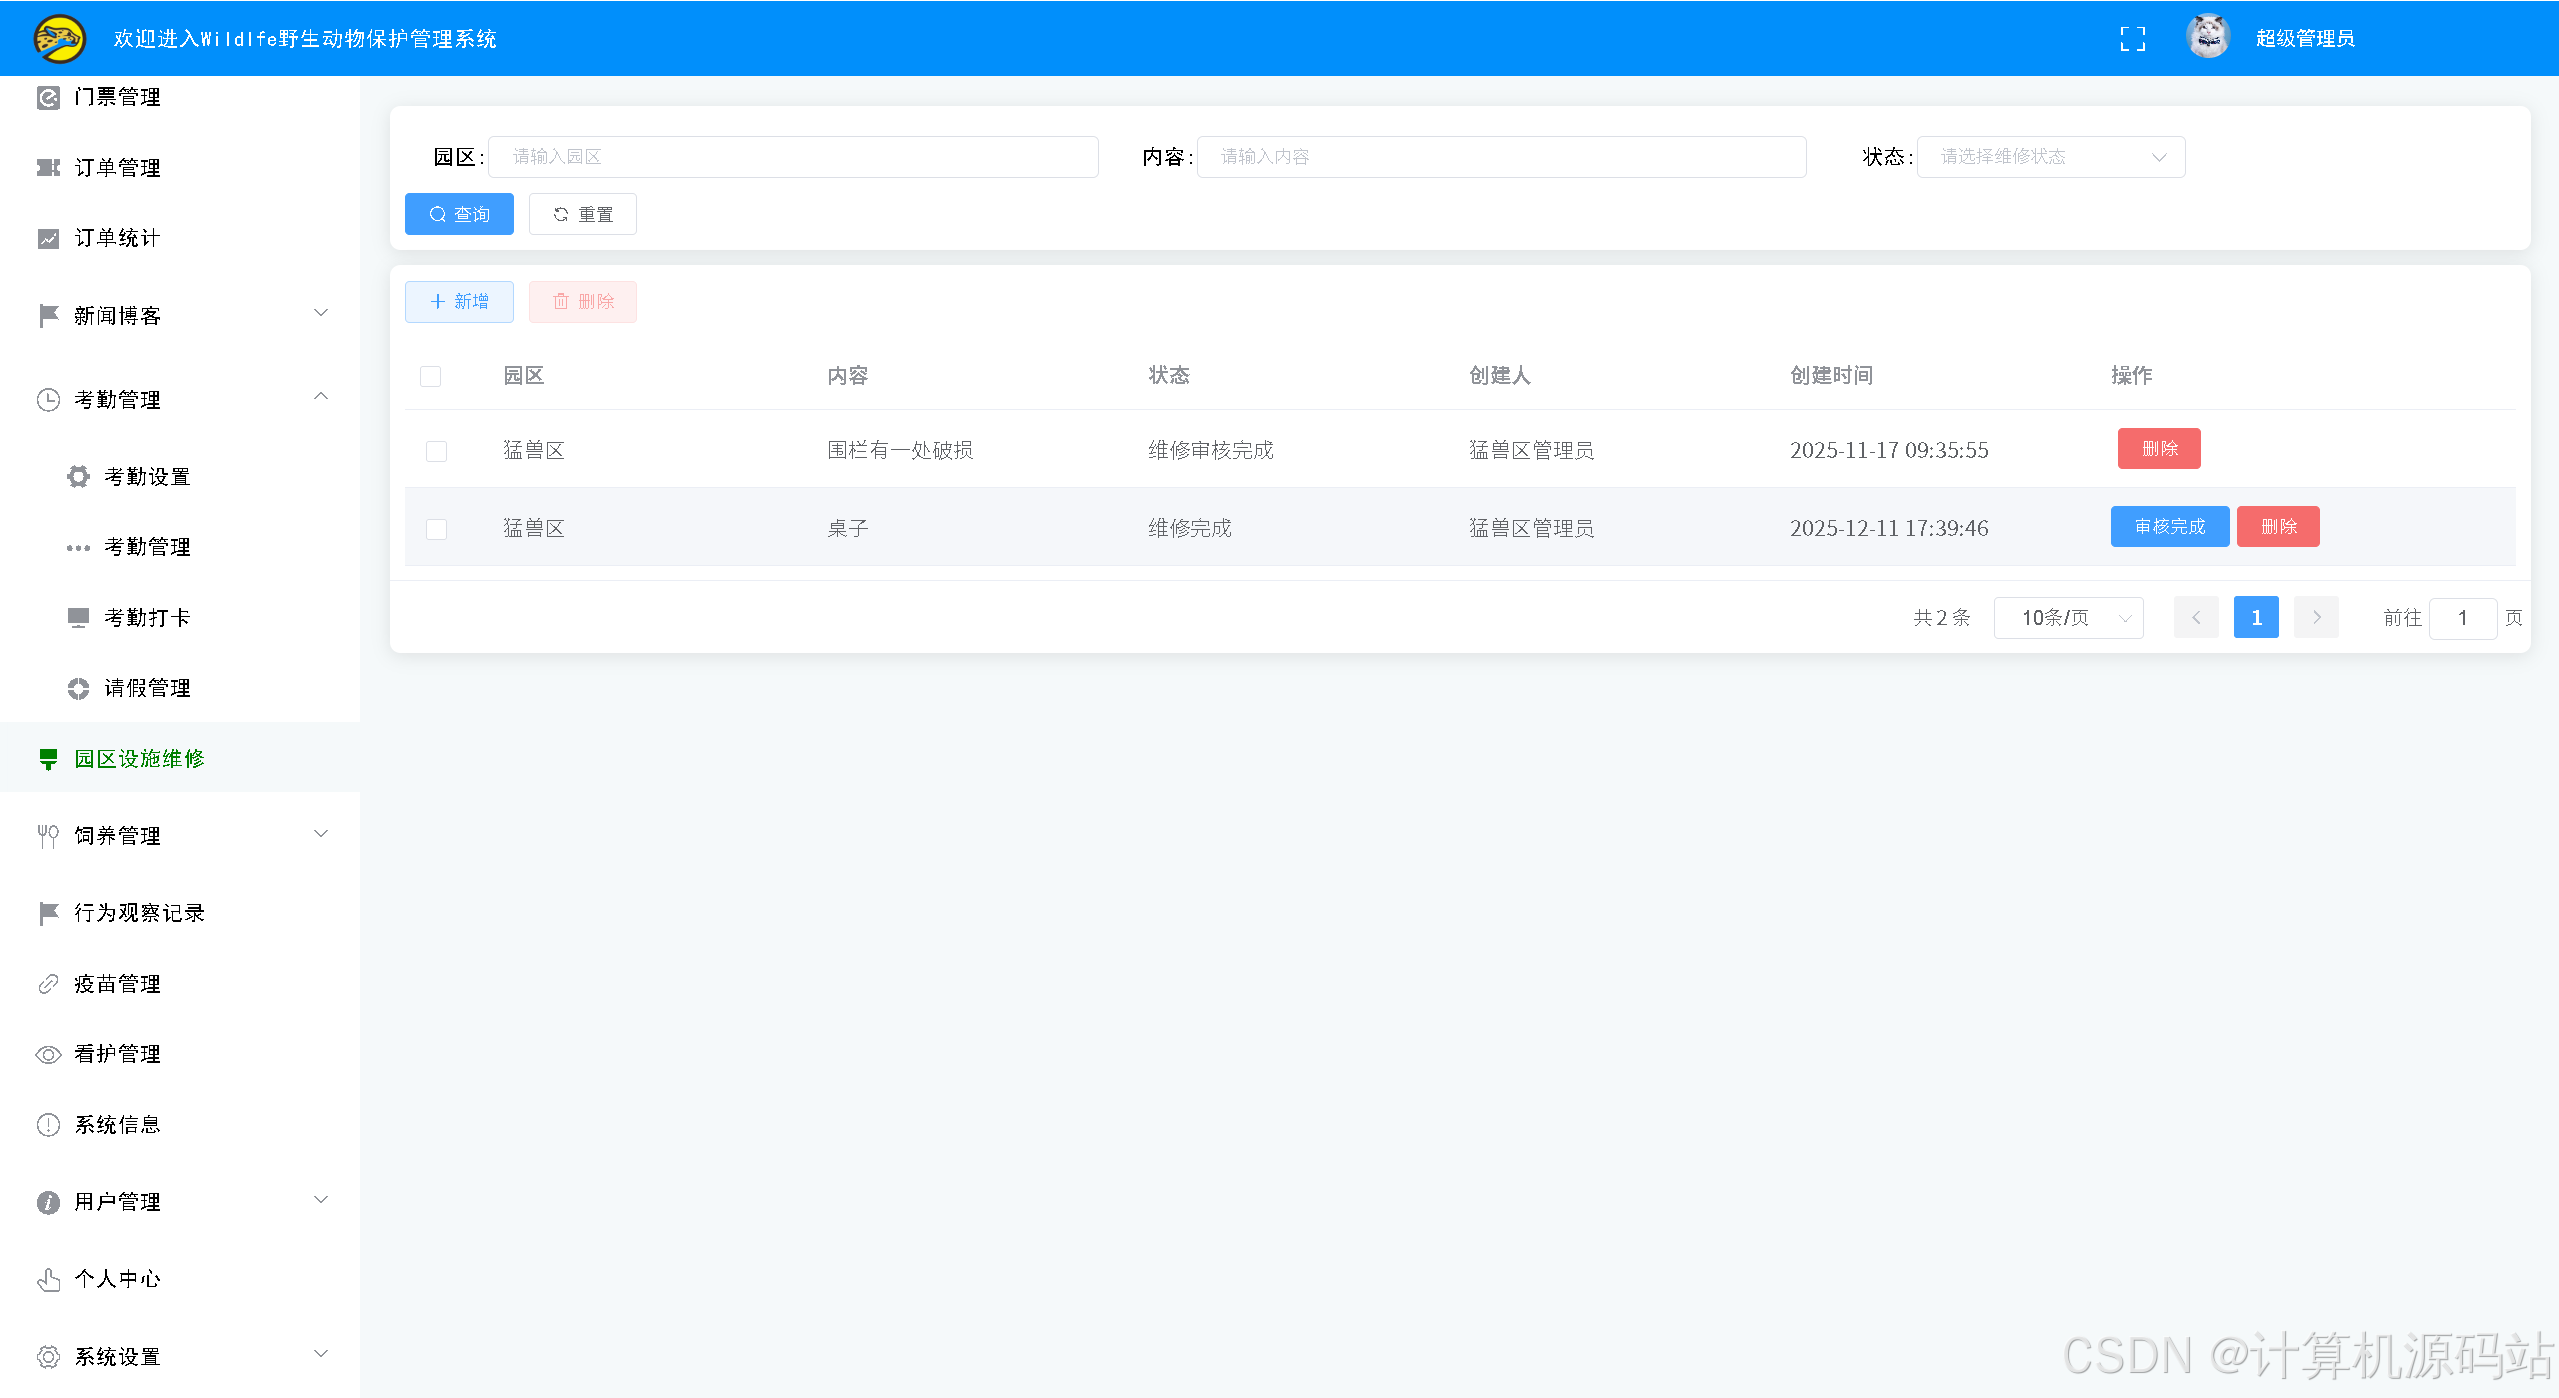Check the row with content 桌子
The image size is (2559, 1398).
click(436, 529)
